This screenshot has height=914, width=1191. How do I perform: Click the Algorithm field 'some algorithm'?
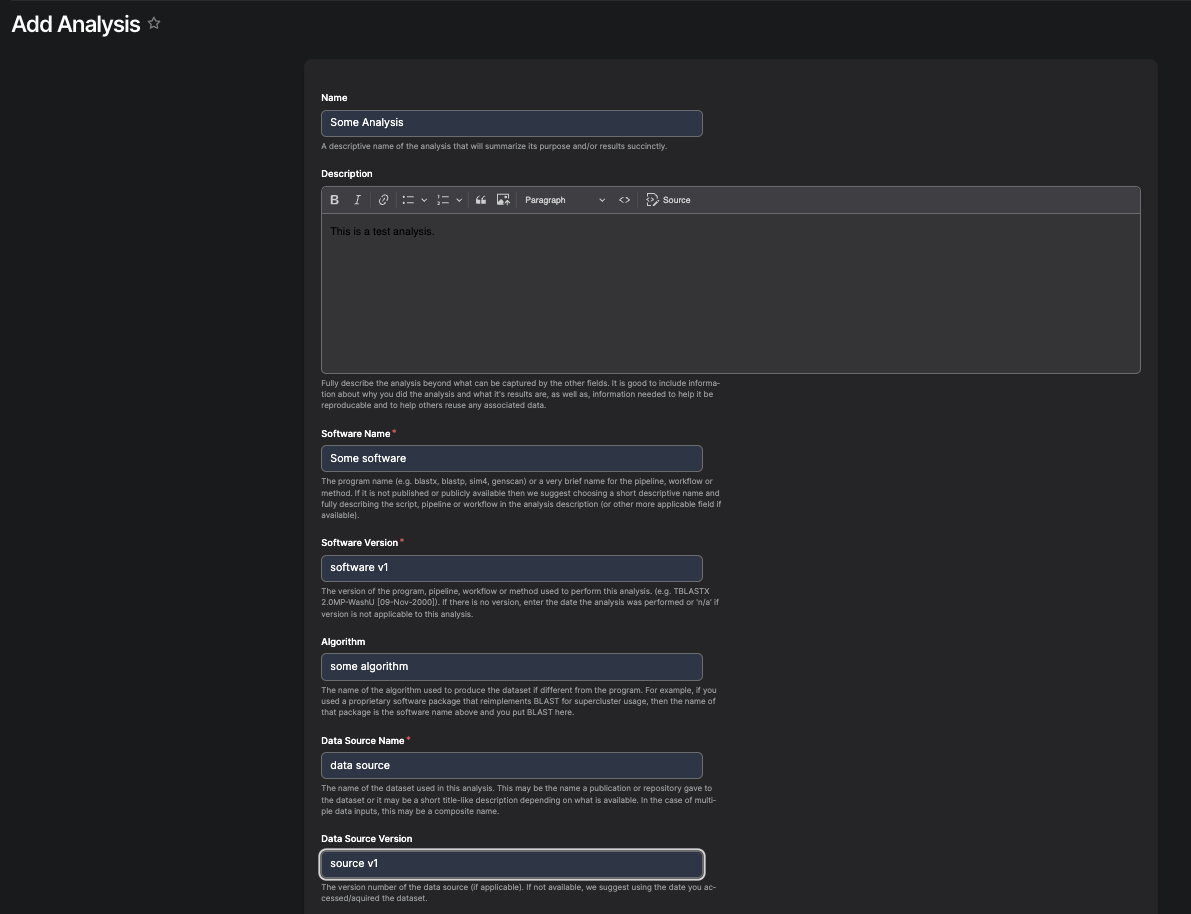pyautogui.click(x=512, y=667)
